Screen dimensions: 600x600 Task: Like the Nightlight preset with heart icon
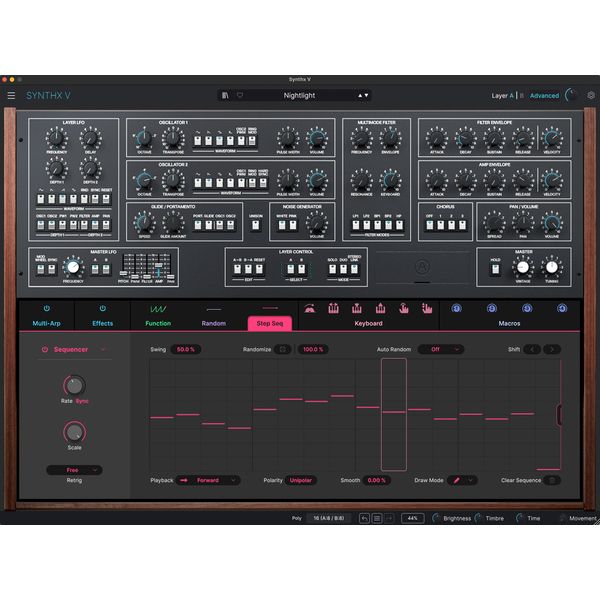pyautogui.click(x=240, y=95)
